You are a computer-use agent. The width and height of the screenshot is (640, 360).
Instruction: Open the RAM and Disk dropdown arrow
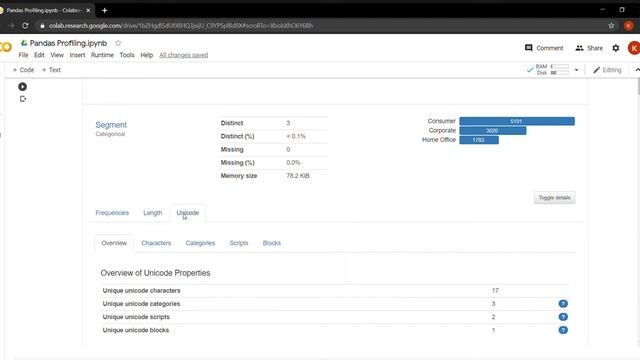[576, 70]
